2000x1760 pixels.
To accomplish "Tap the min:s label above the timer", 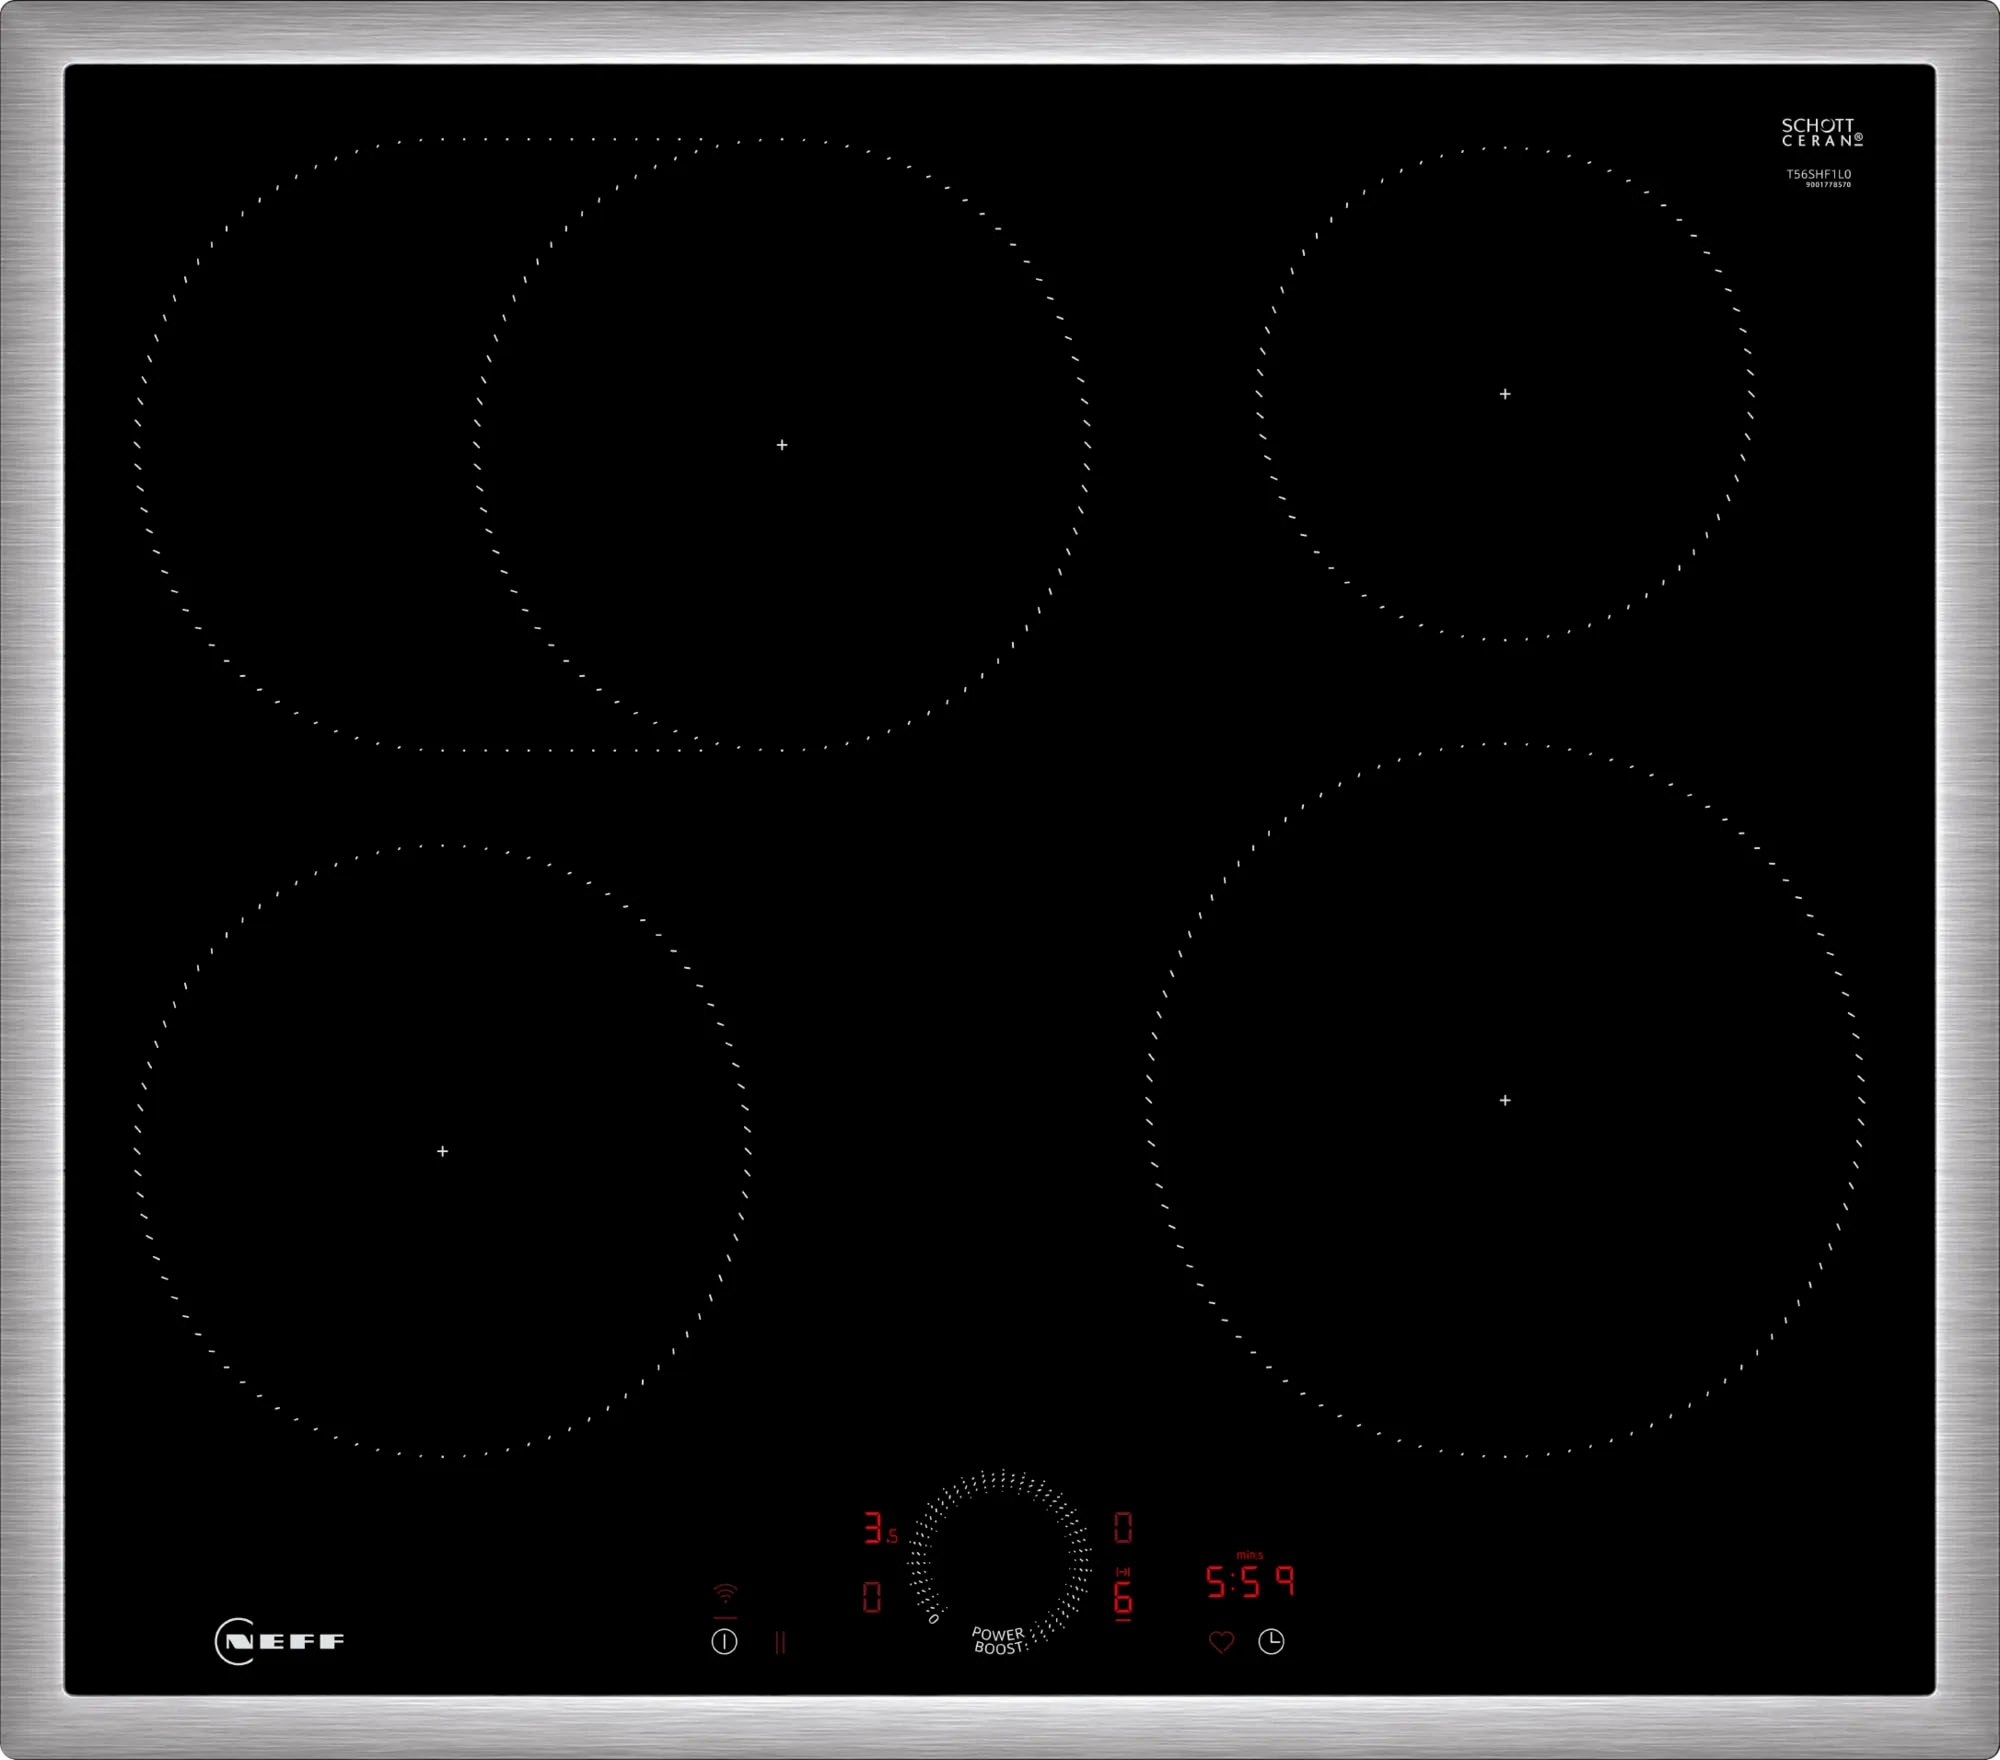I will (1250, 1554).
